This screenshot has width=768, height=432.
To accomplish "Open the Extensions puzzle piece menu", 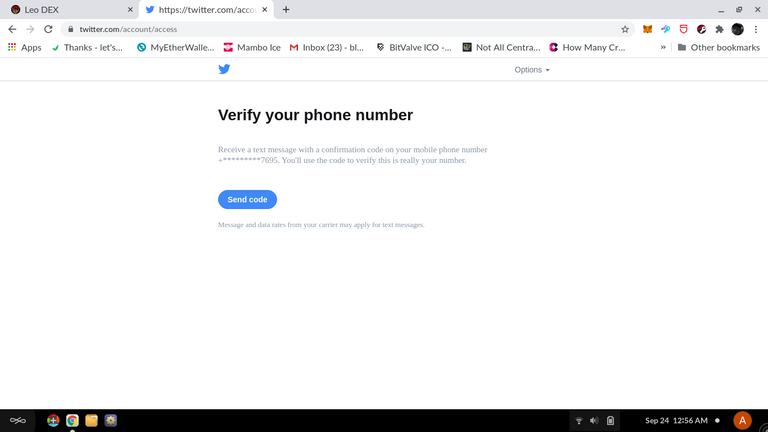I will tap(719, 29).
